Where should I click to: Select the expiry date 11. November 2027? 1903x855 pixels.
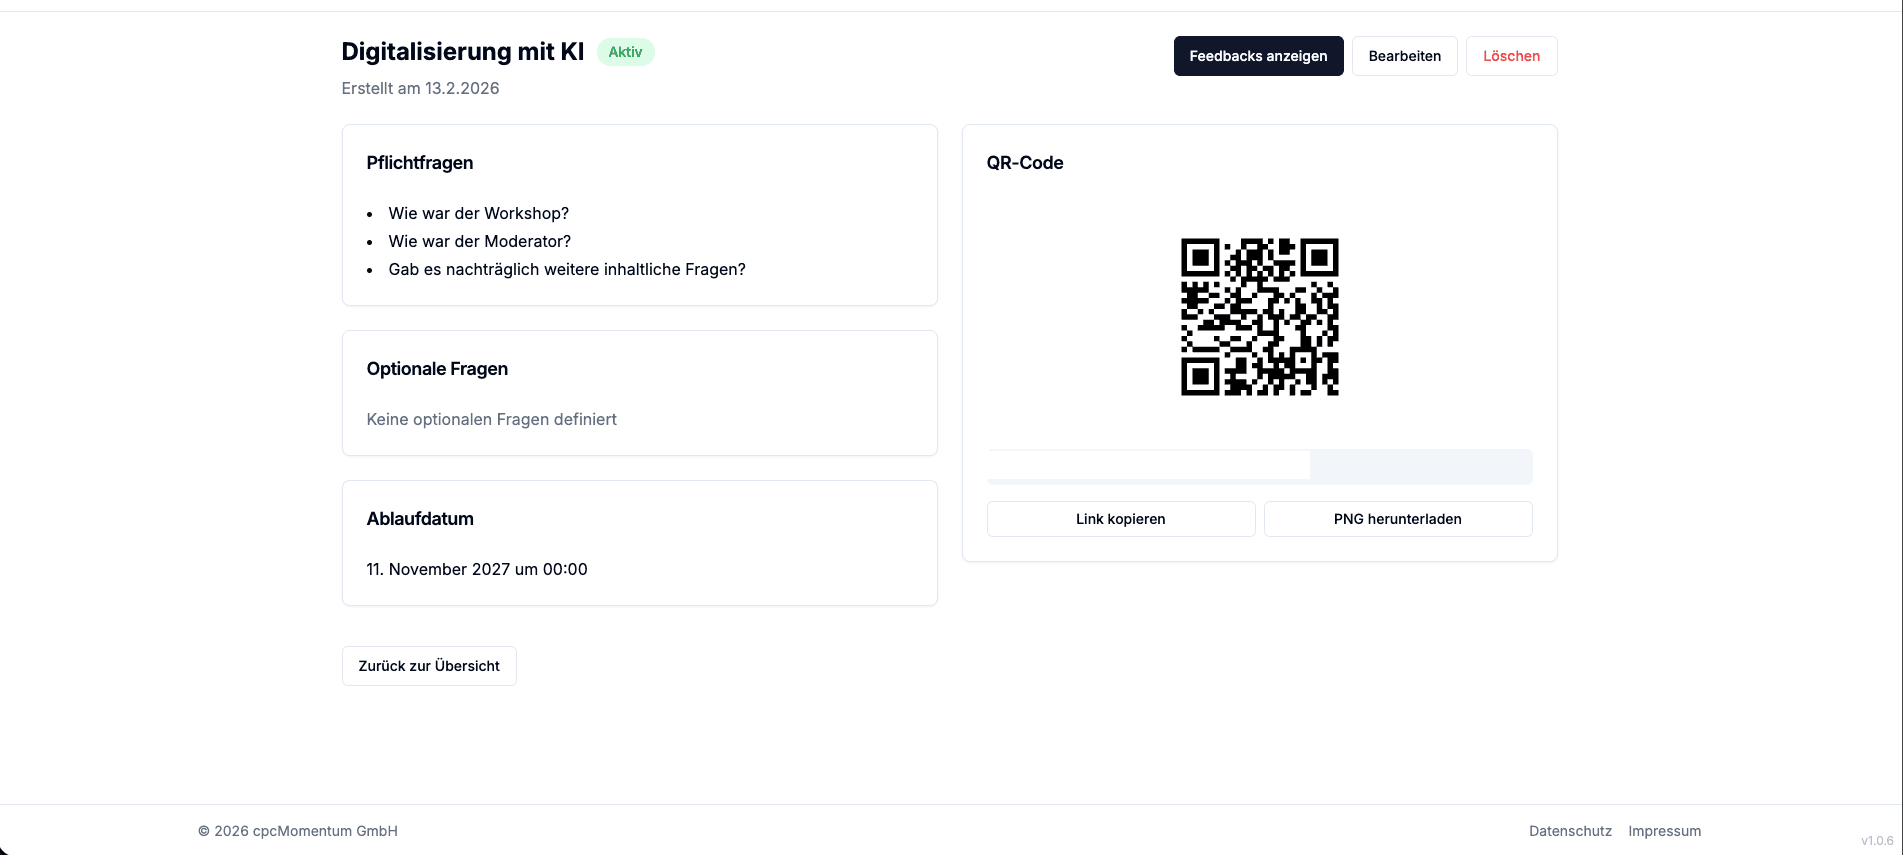coord(477,569)
